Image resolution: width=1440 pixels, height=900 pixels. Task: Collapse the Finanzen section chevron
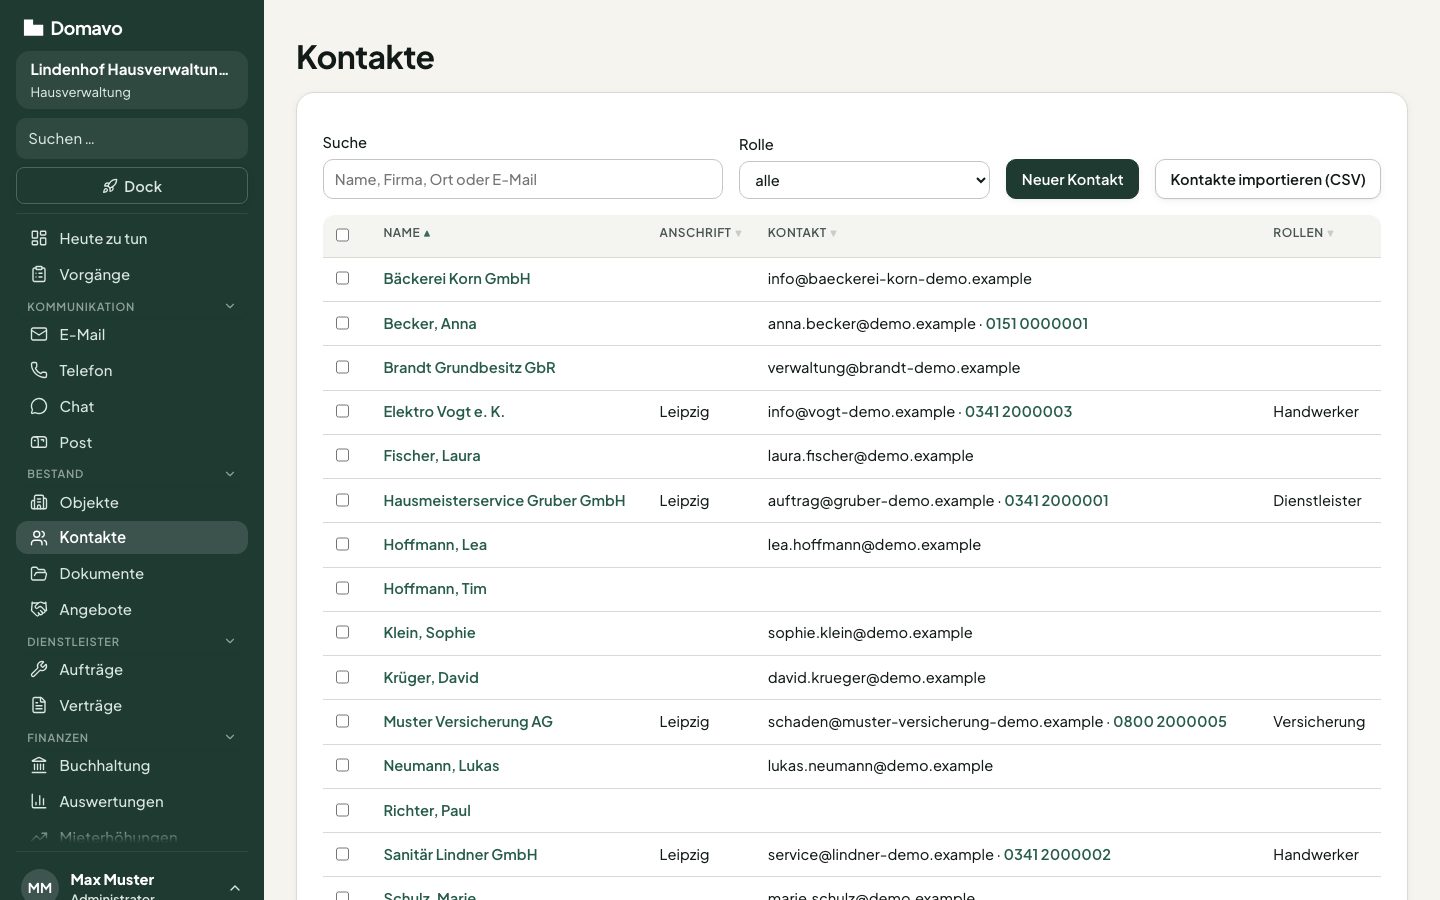coord(230,737)
